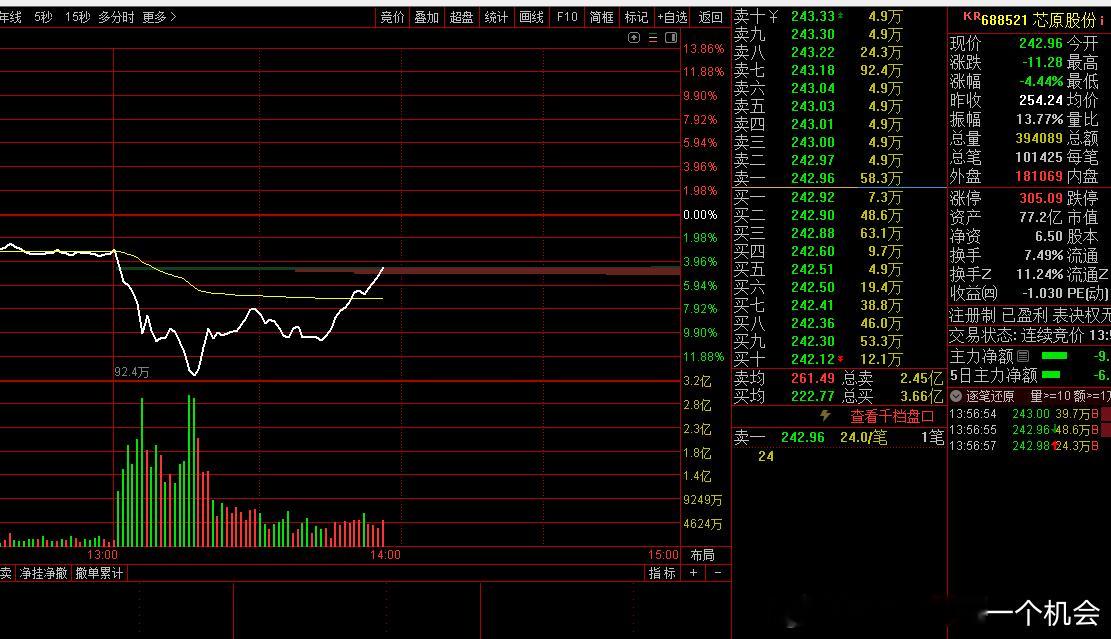
Task: Click the lightning bolt icon by 查看千档盘口
Action: point(825,416)
